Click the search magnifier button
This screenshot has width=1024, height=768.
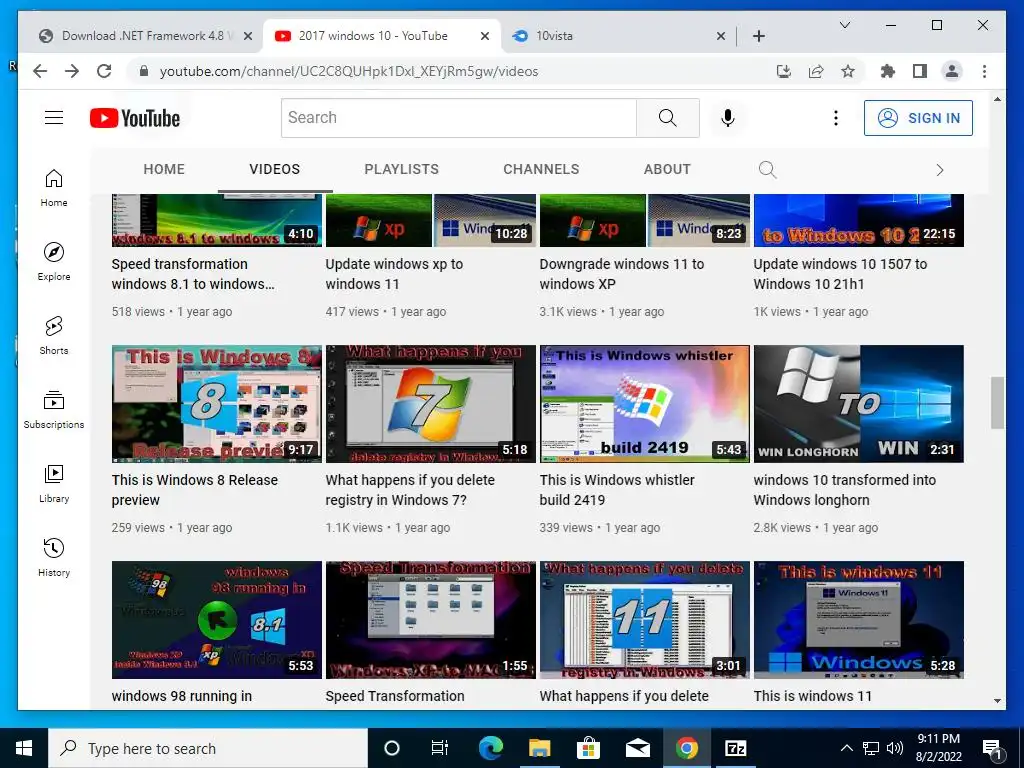[x=667, y=118]
